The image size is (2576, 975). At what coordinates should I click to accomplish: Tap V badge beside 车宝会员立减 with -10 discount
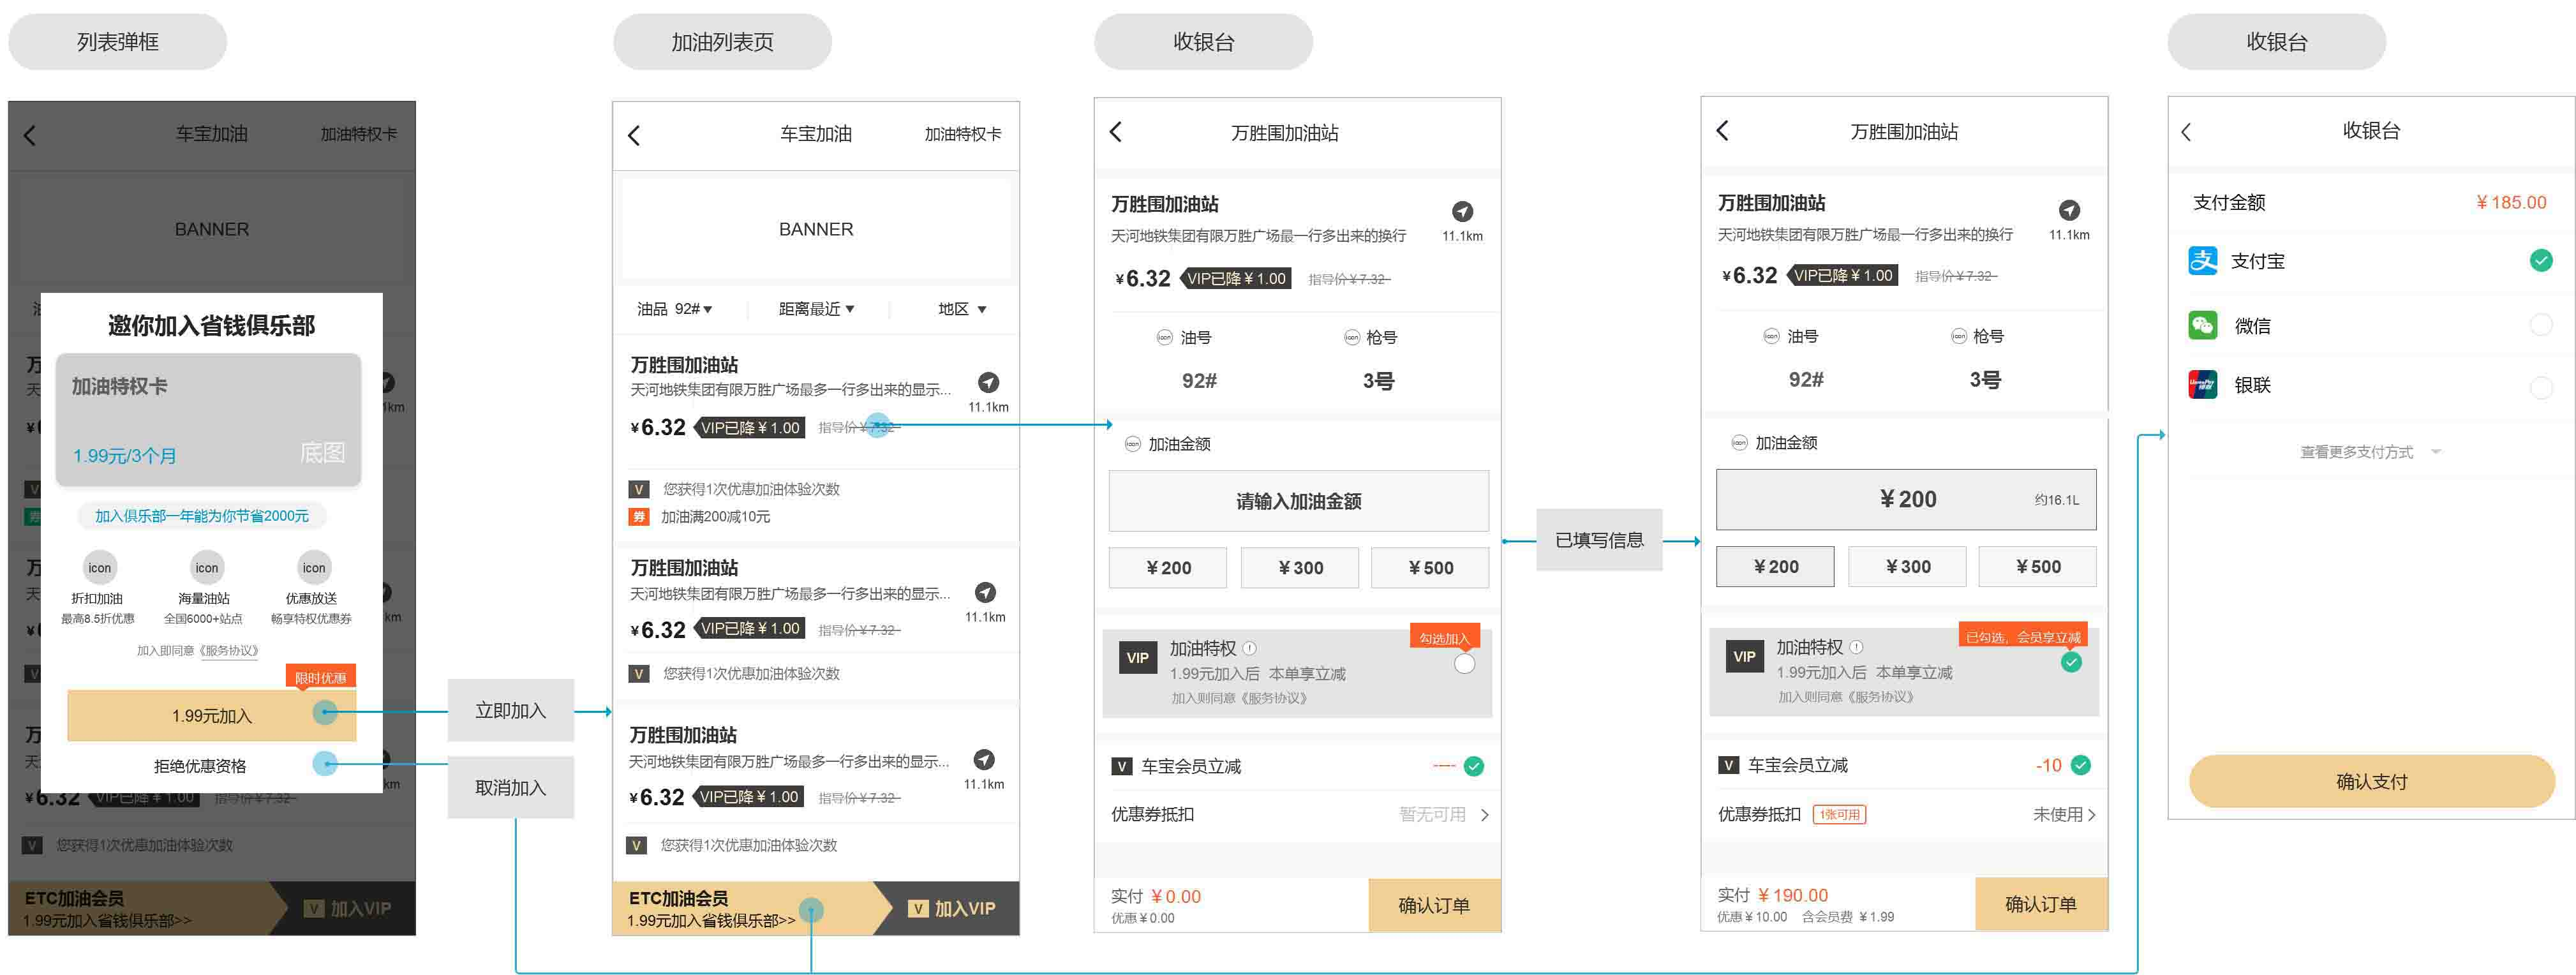pyautogui.click(x=1728, y=765)
